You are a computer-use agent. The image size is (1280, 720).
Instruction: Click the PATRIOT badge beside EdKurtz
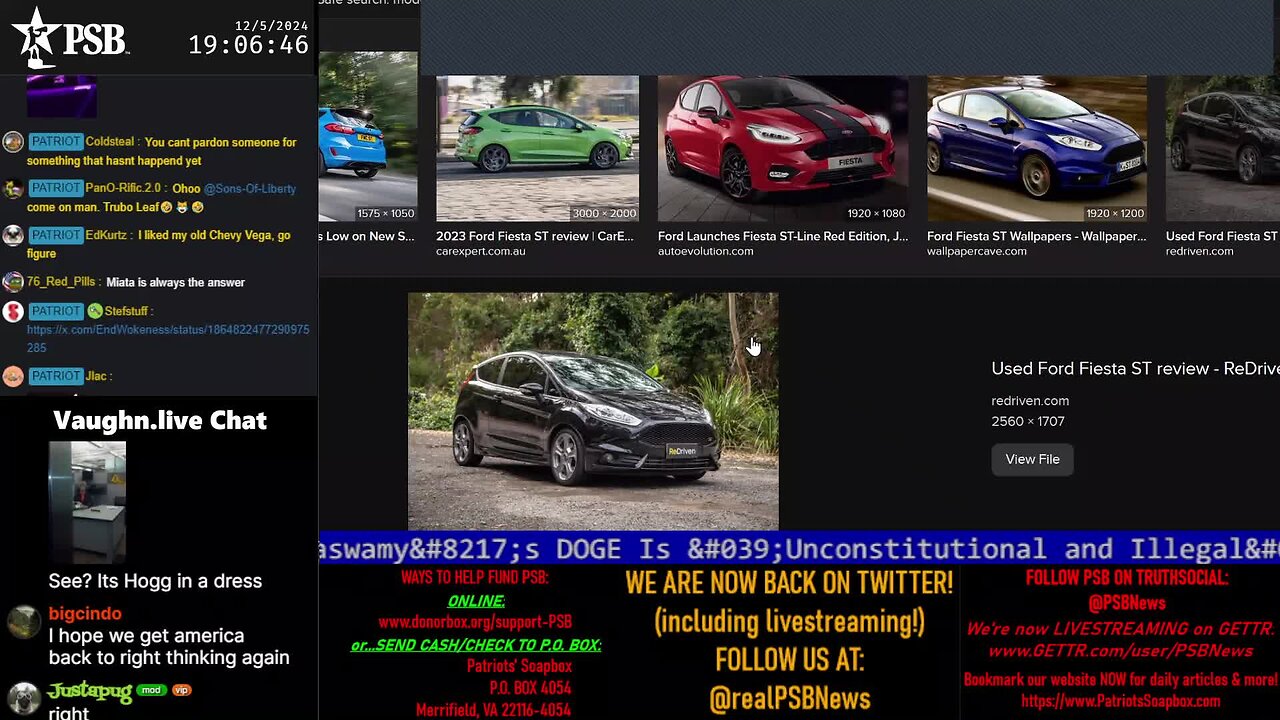[x=55, y=235]
